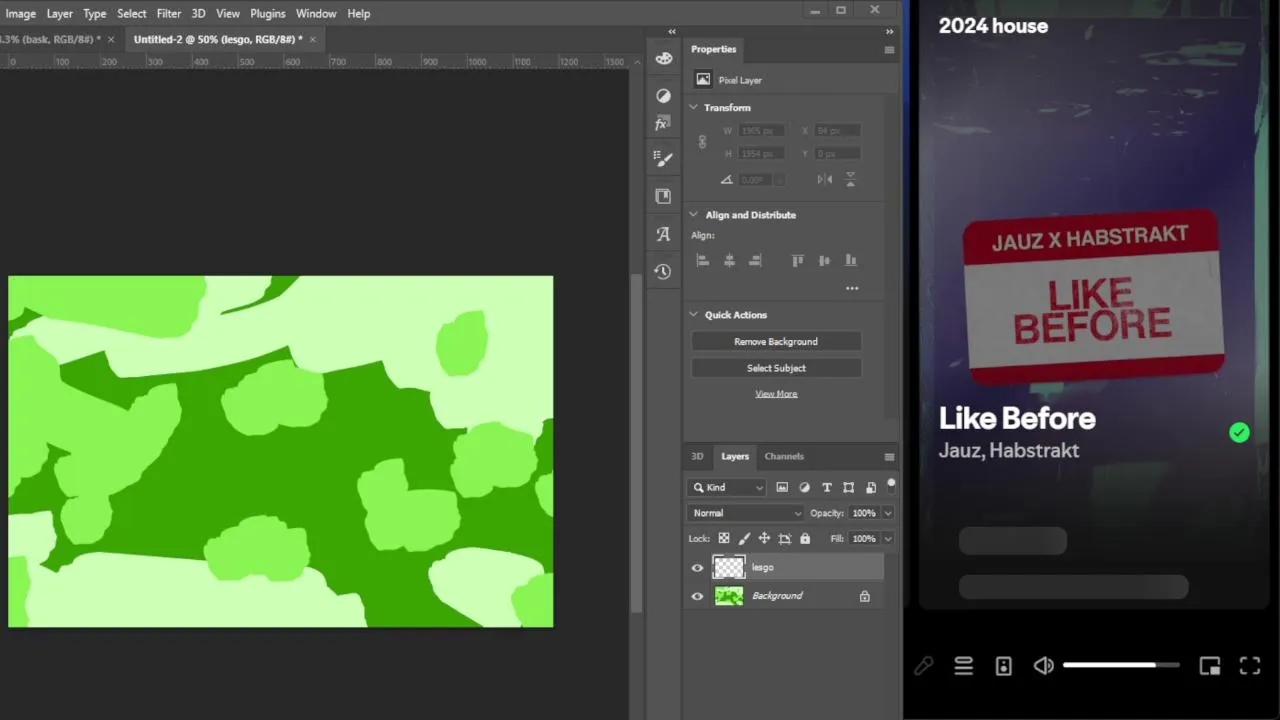Open the Plugins menu
The height and width of the screenshot is (720, 1280).
(268, 13)
